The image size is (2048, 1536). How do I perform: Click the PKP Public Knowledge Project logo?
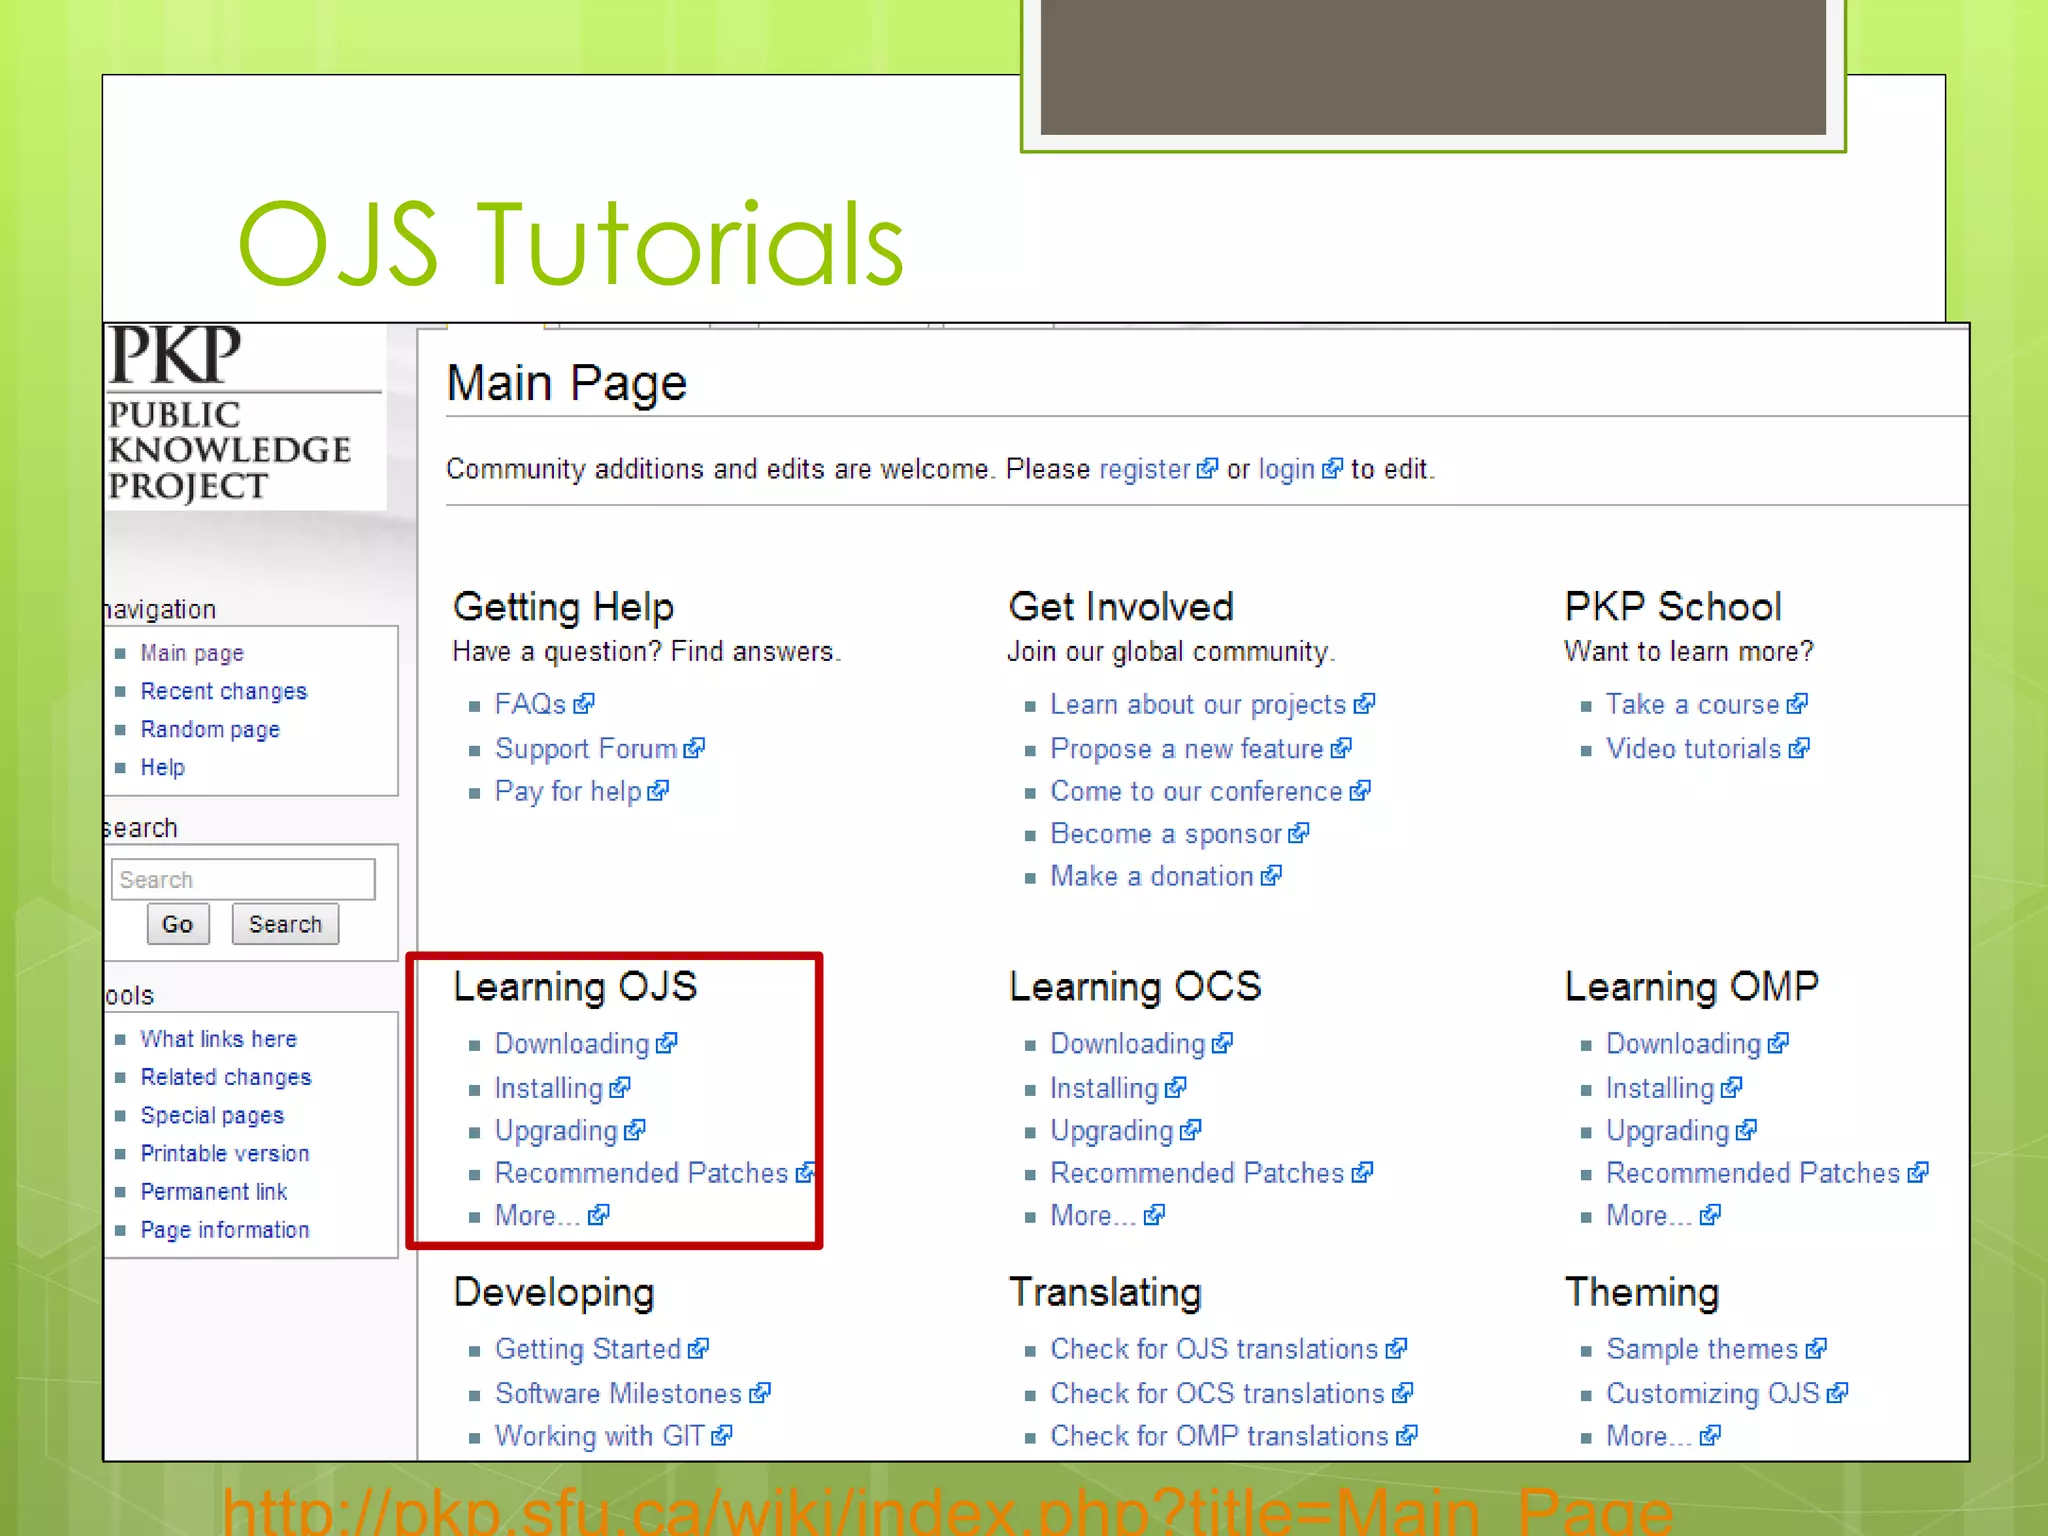244,415
